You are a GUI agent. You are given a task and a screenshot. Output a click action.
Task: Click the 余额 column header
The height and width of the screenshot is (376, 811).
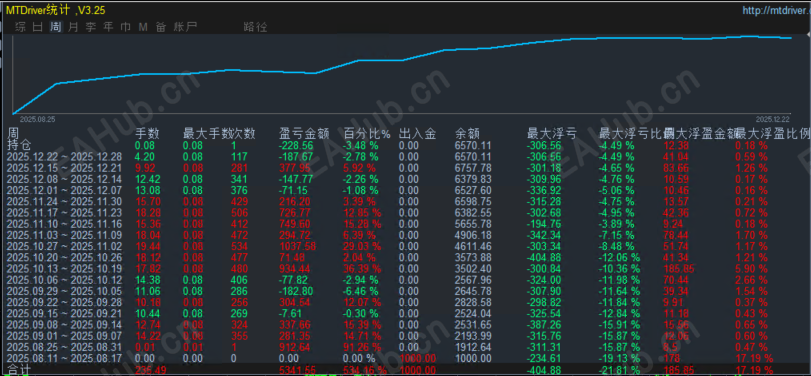click(x=467, y=133)
